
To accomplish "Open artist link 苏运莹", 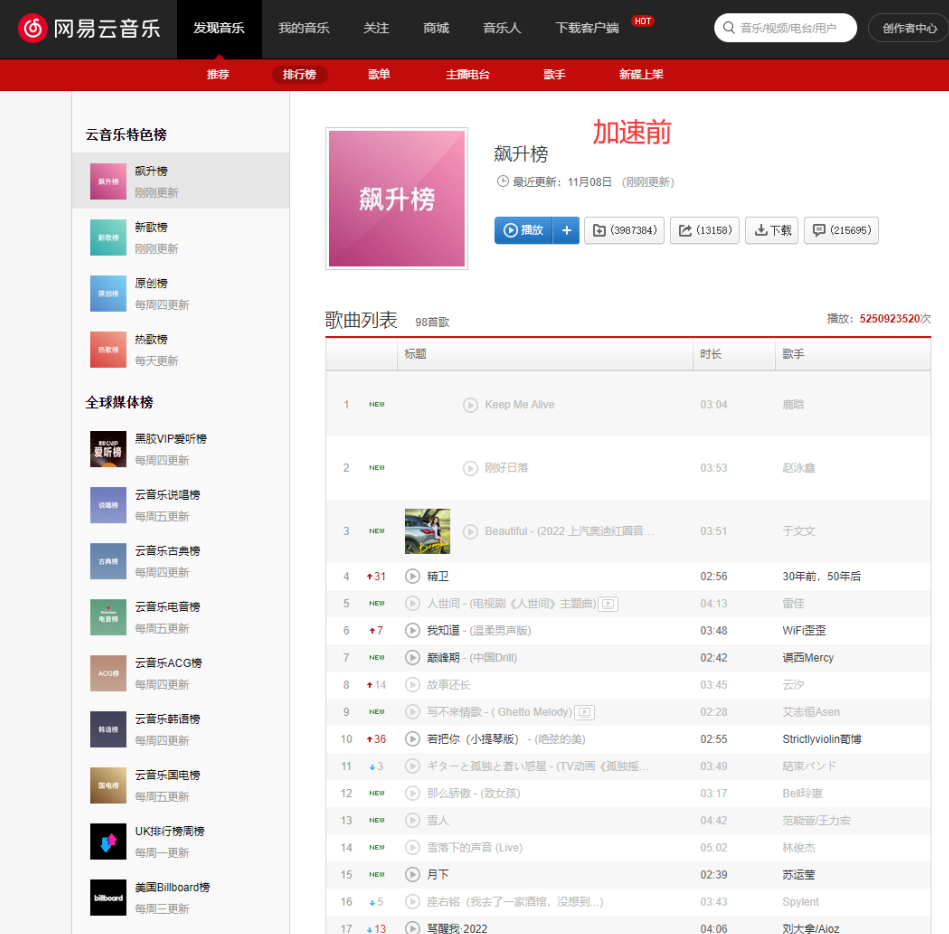I will tap(798, 875).
